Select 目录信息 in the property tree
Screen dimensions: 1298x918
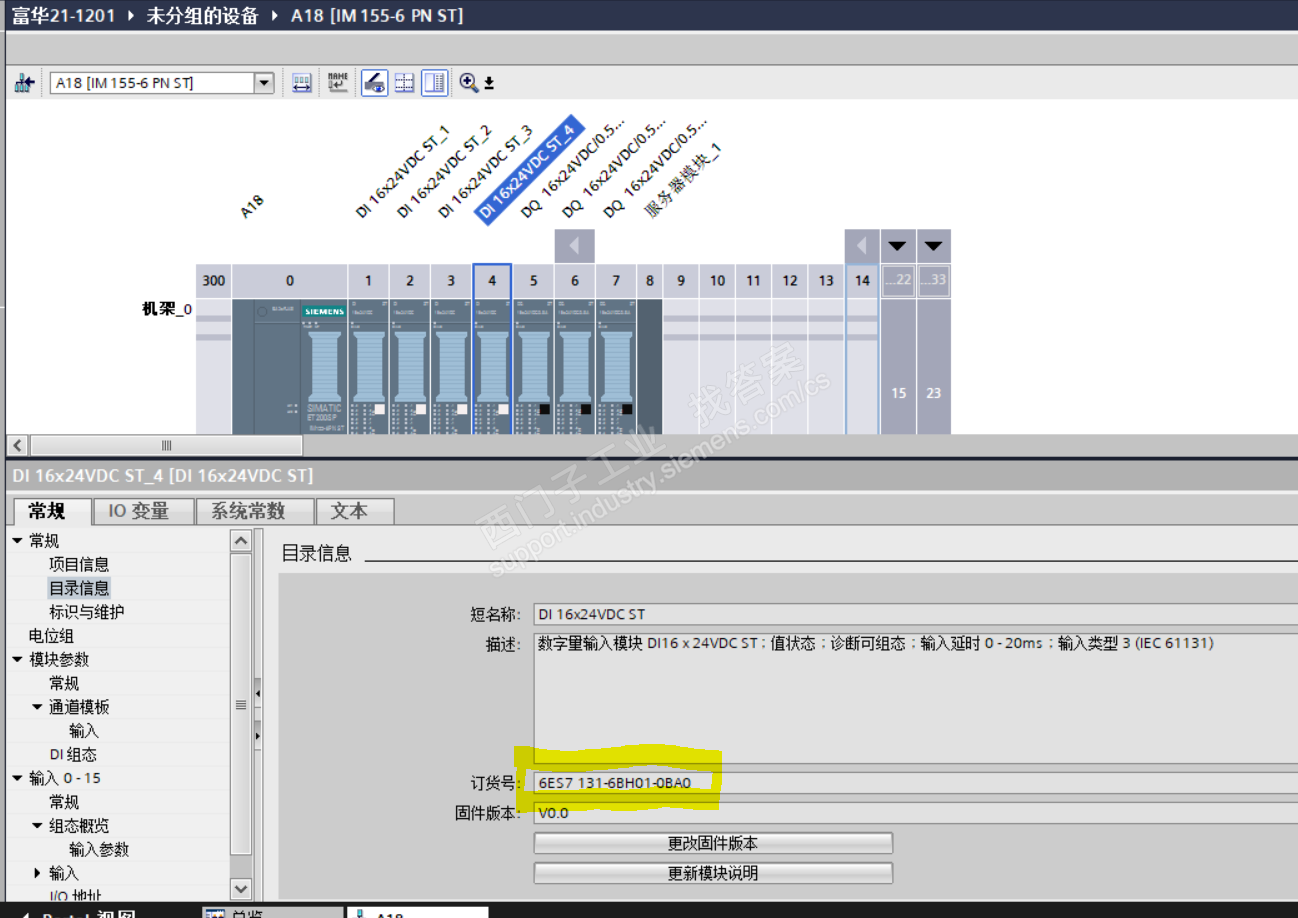pos(79,588)
